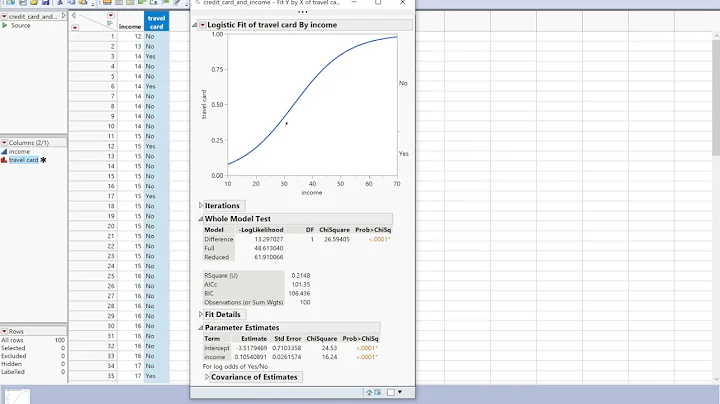The width and height of the screenshot is (720, 404).
Task: Click the Yes value in row 6
Action: coord(150,86)
